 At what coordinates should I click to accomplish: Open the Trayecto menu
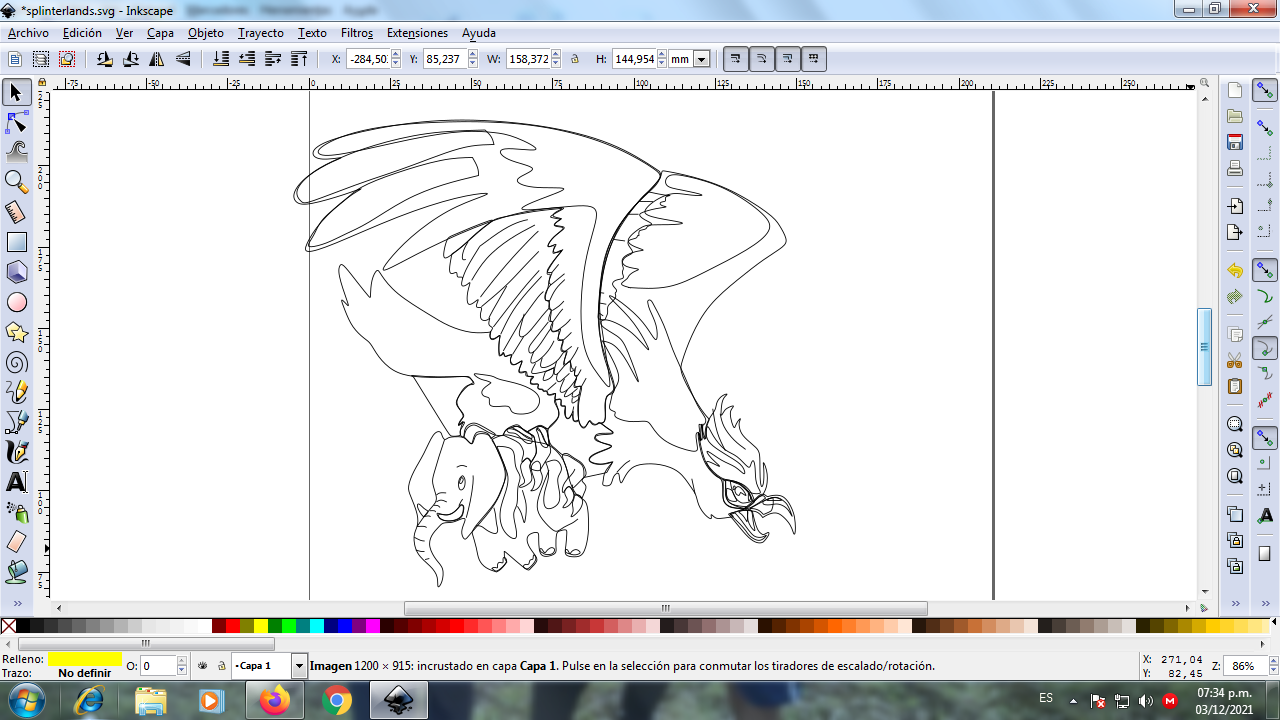pyautogui.click(x=260, y=33)
